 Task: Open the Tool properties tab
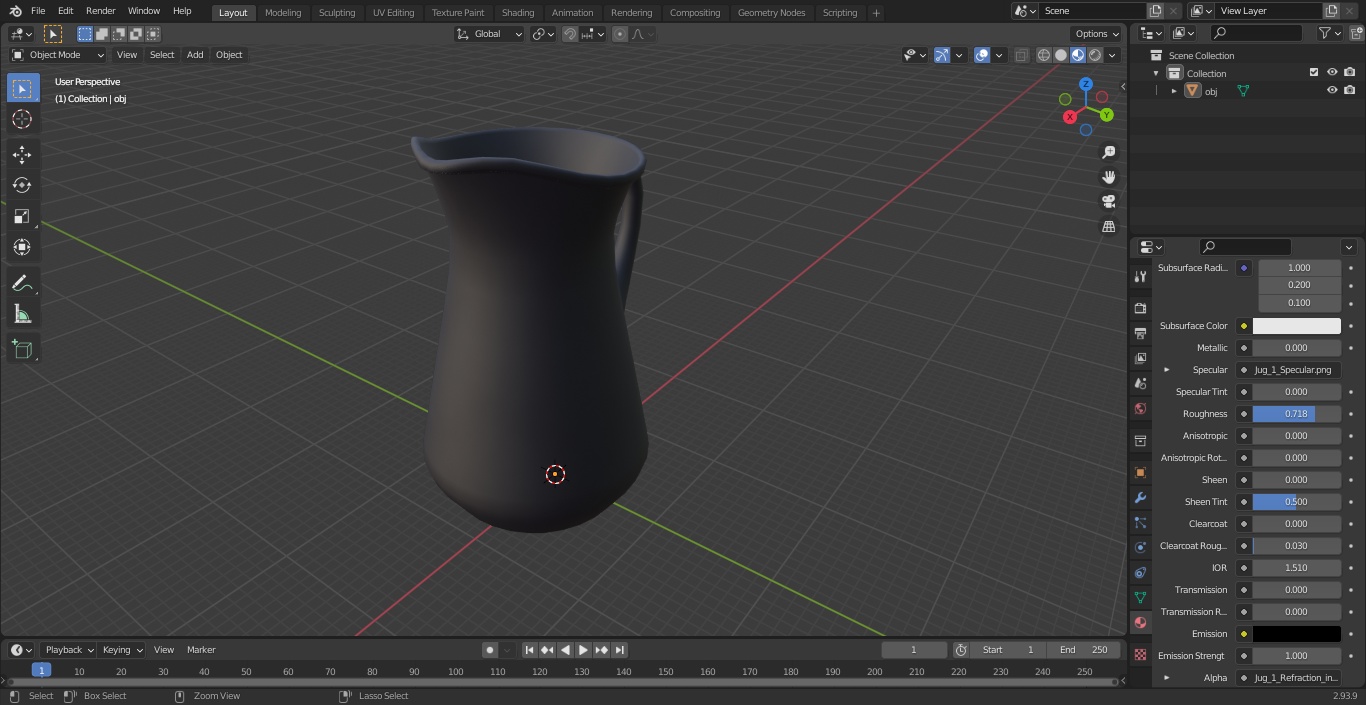click(1140, 276)
